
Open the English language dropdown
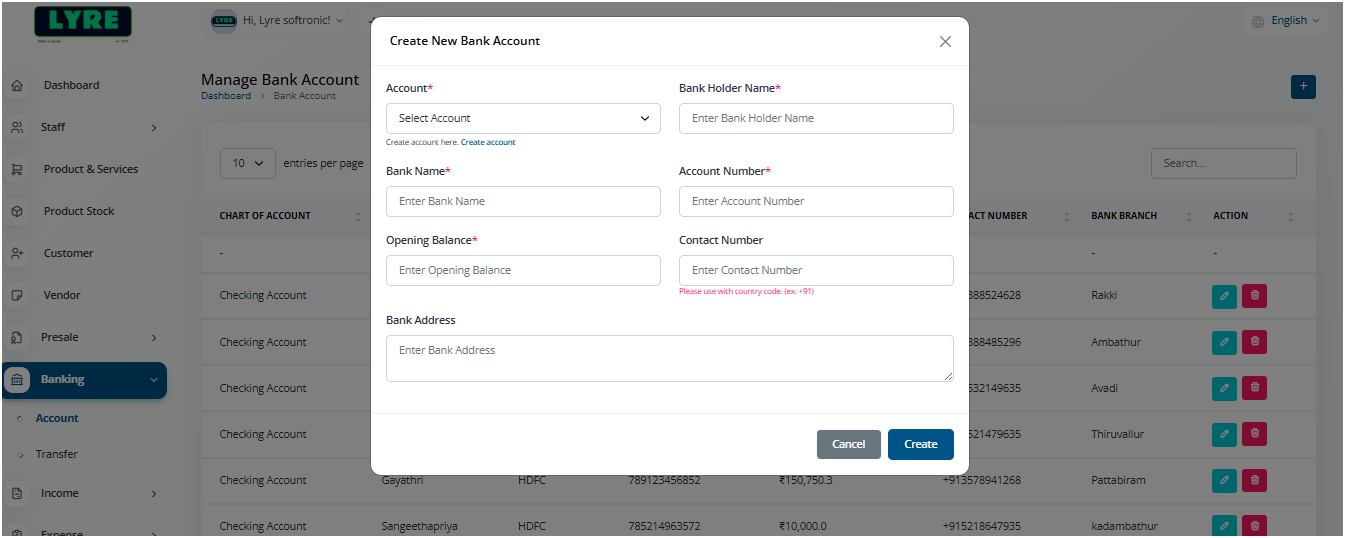point(1286,21)
